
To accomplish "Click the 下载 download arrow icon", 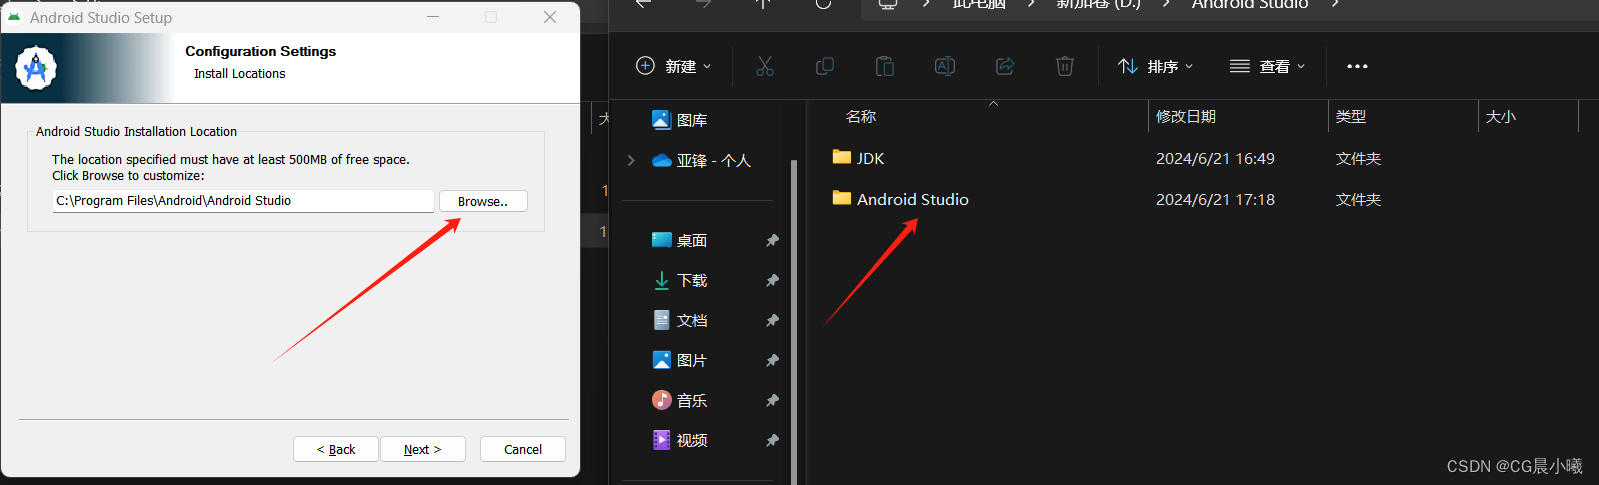I will [661, 280].
